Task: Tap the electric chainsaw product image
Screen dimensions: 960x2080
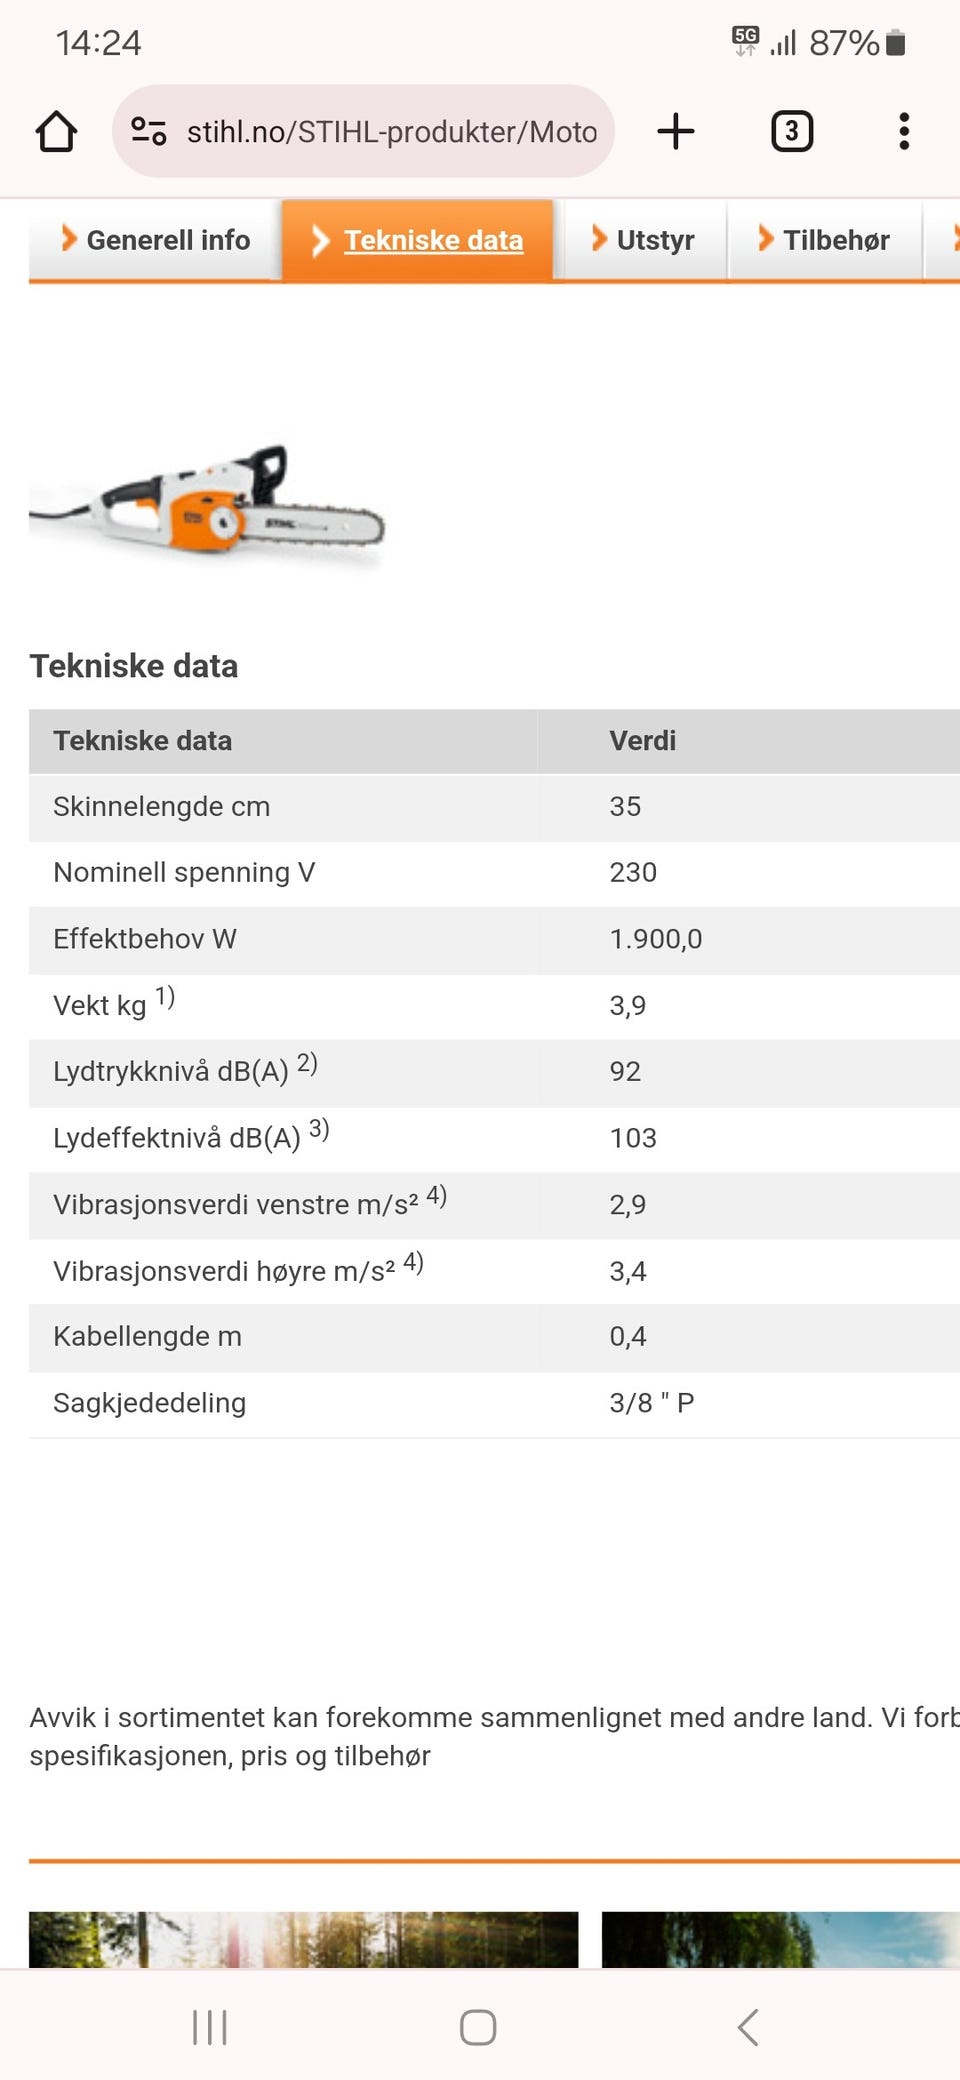Action: tap(208, 507)
